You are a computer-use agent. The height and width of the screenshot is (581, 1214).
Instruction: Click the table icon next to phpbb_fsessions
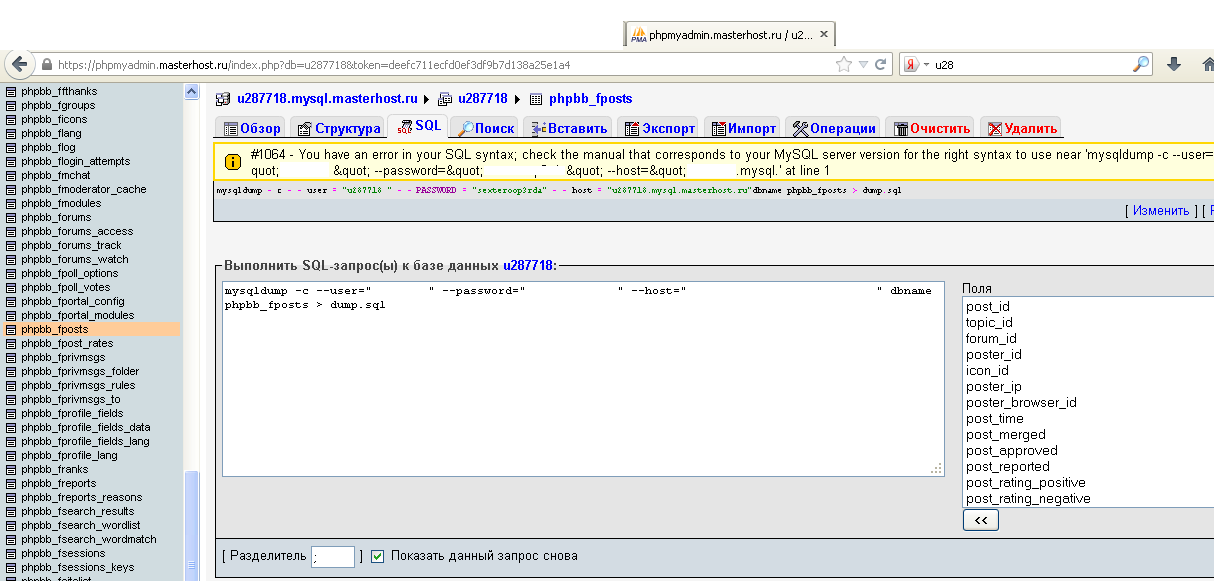pyautogui.click(x=12, y=553)
